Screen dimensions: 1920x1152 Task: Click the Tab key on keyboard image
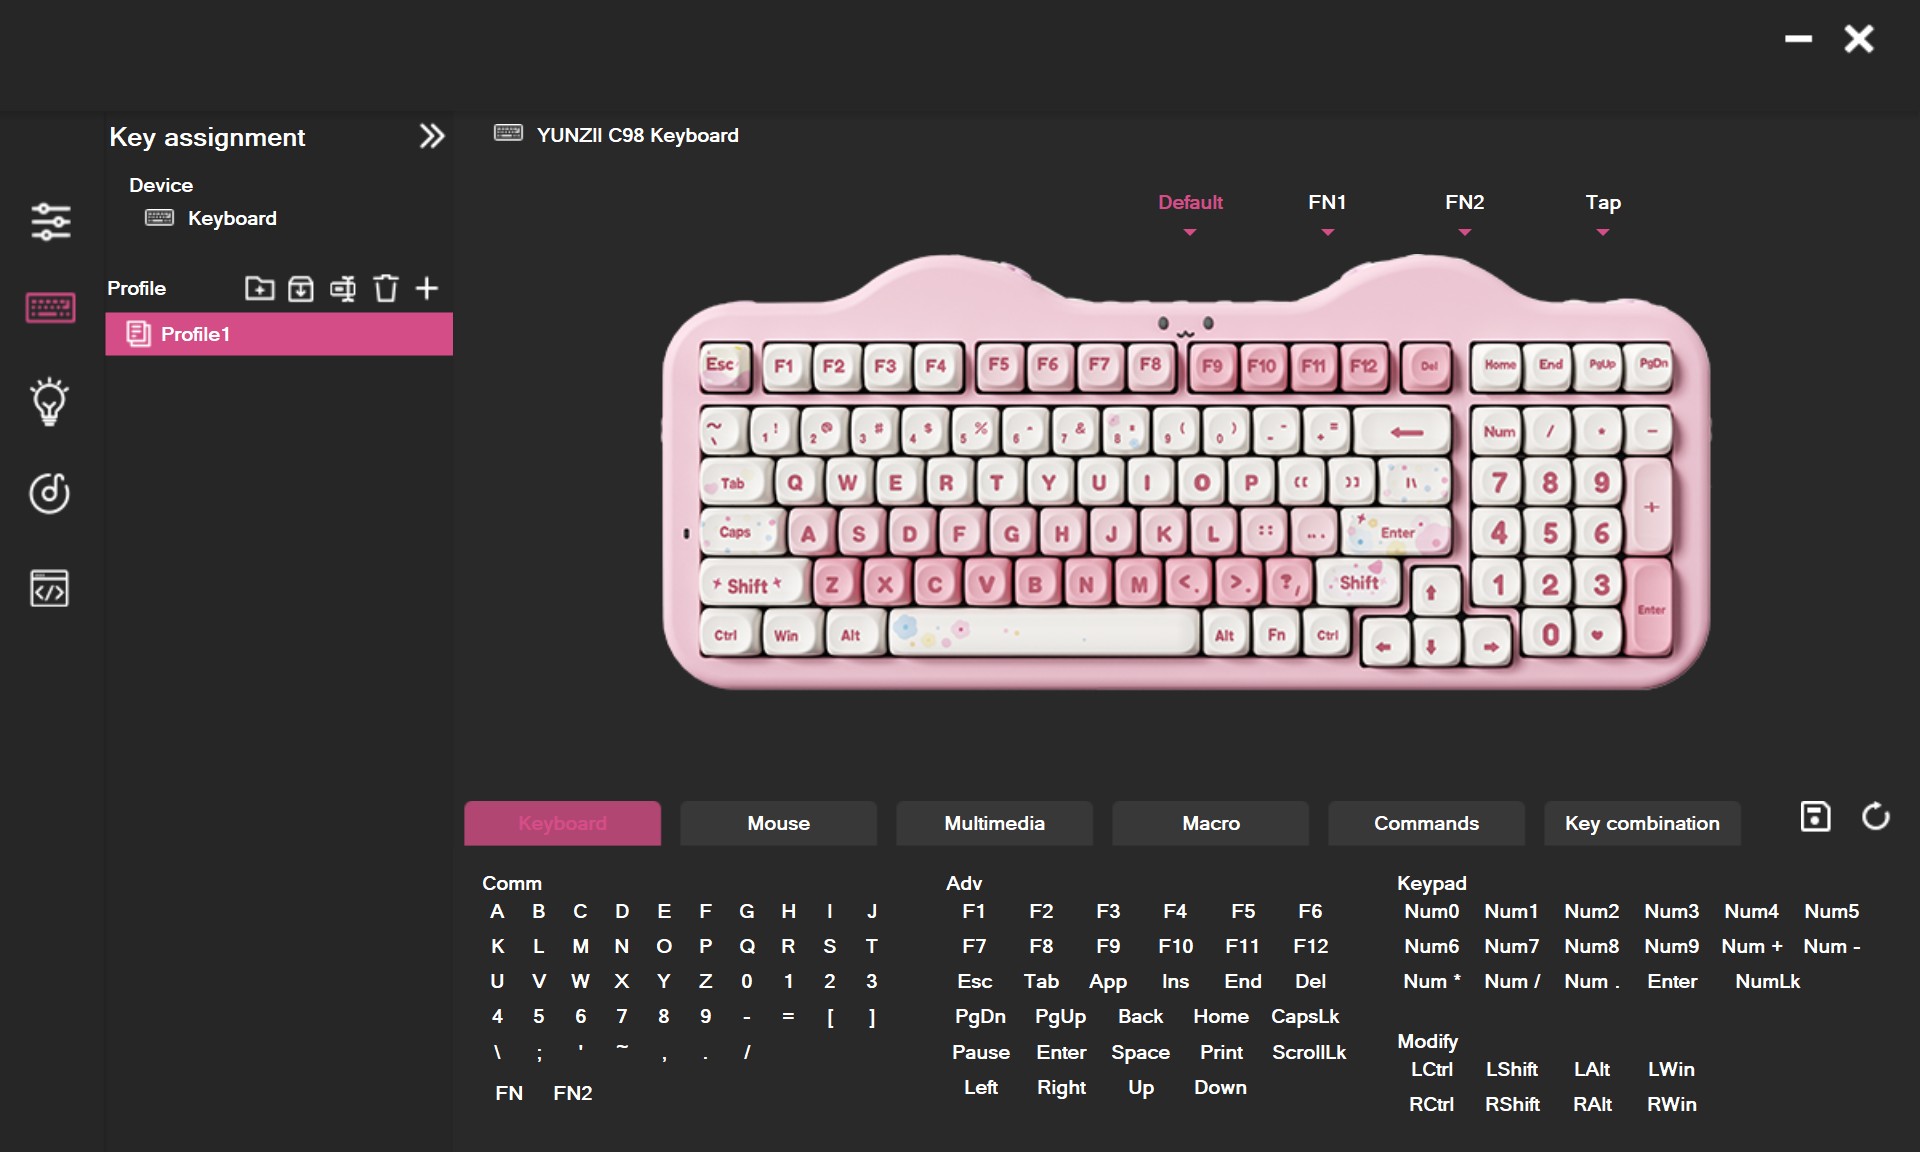[734, 483]
